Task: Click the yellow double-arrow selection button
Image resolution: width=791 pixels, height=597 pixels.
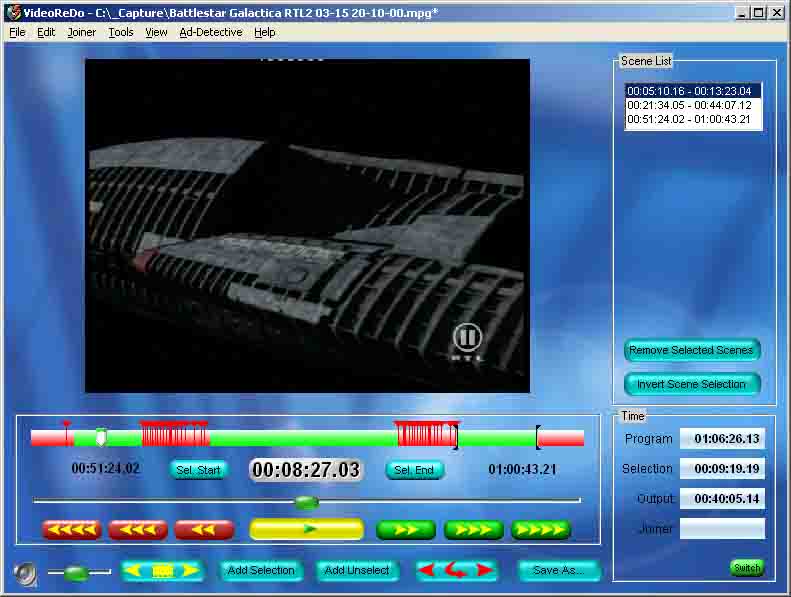Action: click(161, 570)
